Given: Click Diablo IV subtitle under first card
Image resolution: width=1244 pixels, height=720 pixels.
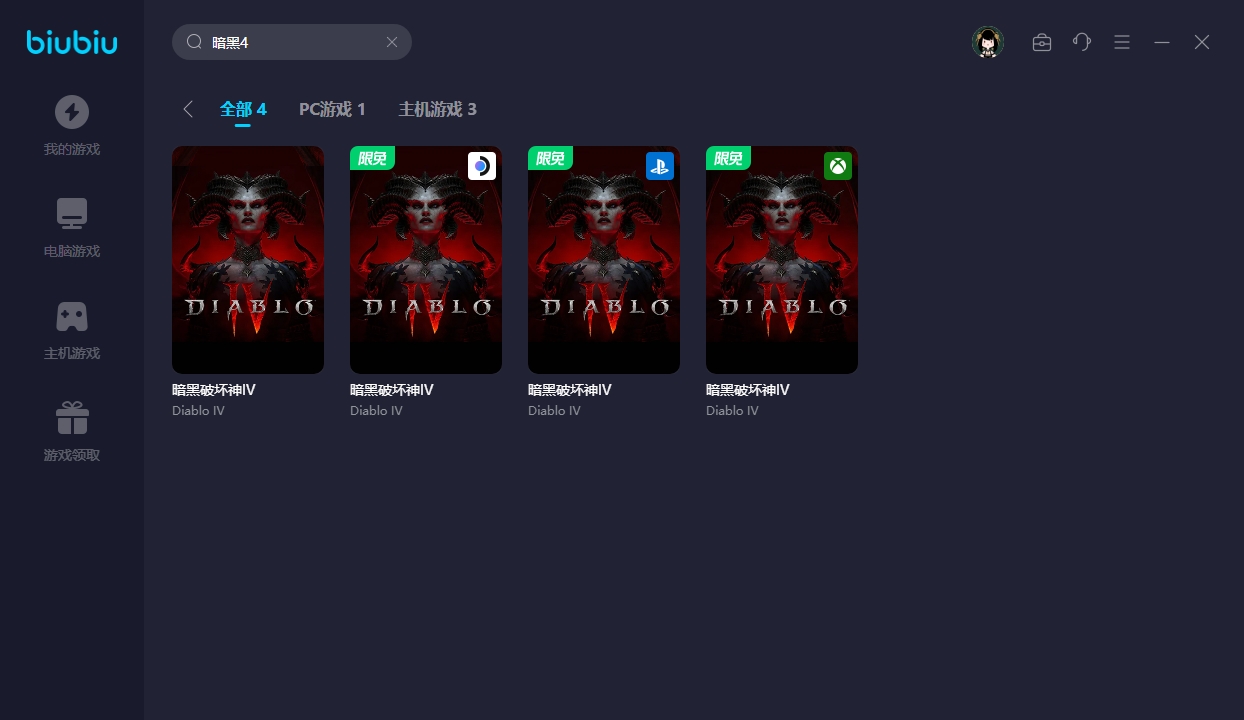Looking at the screenshot, I should 198,411.
